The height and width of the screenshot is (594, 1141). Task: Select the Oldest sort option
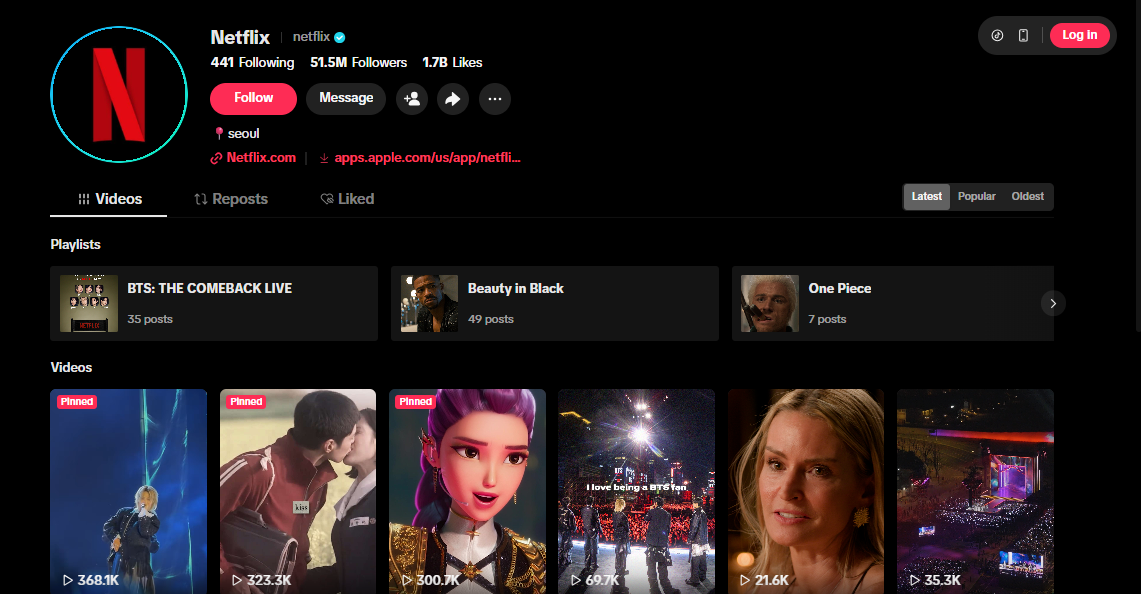(1027, 196)
